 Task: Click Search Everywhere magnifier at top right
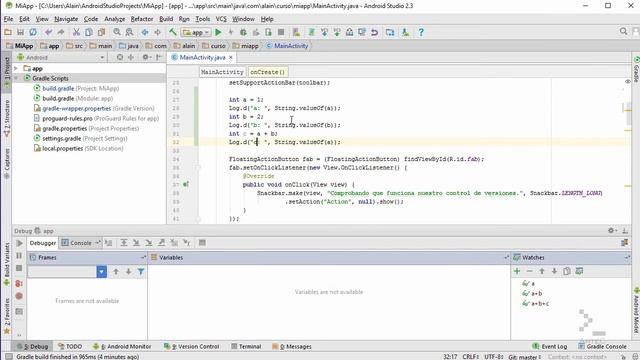pyautogui.click(x=623, y=31)
